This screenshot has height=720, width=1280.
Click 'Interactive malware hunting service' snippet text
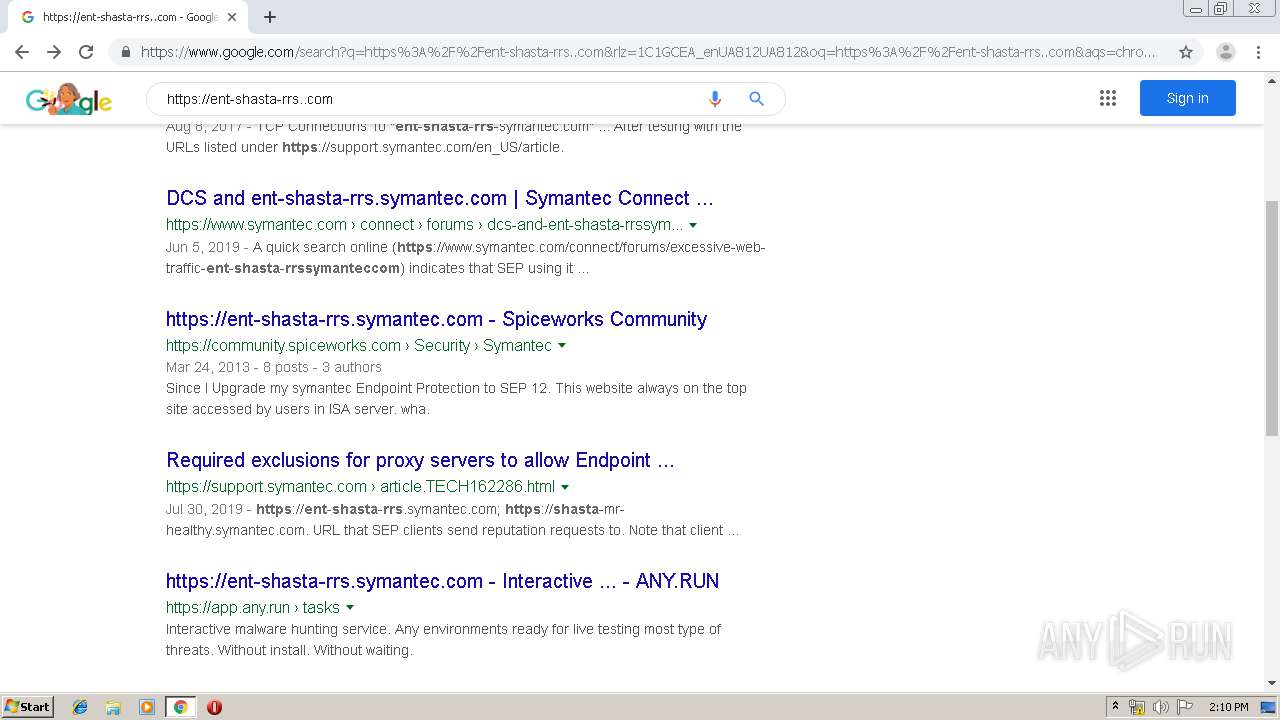pos(443,639)
